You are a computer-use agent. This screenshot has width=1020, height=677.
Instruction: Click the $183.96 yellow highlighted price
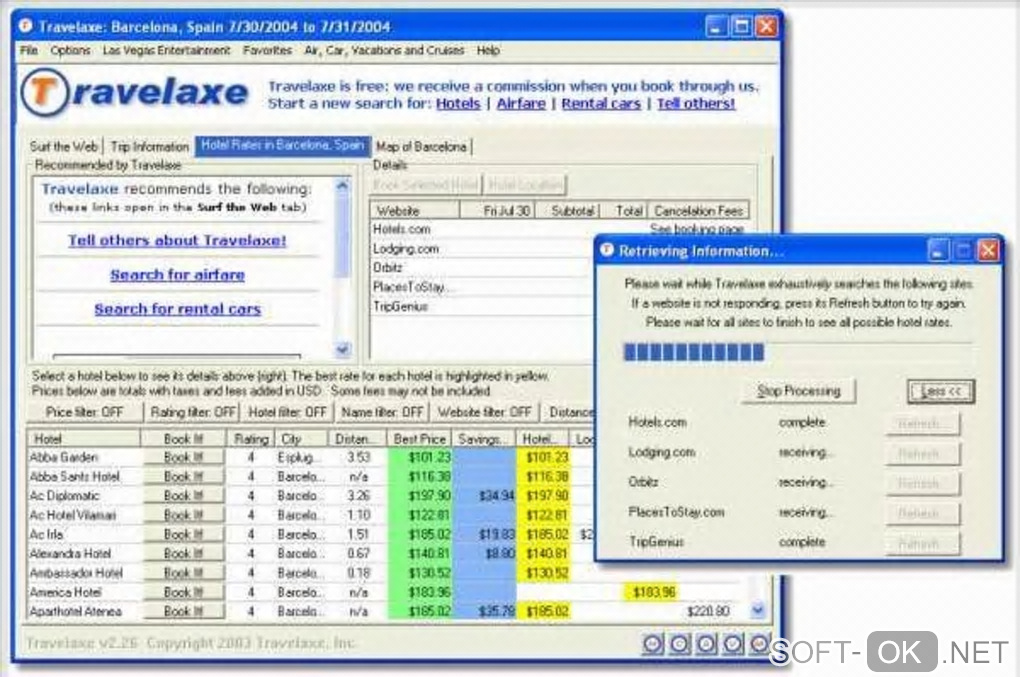click(651, 592)
